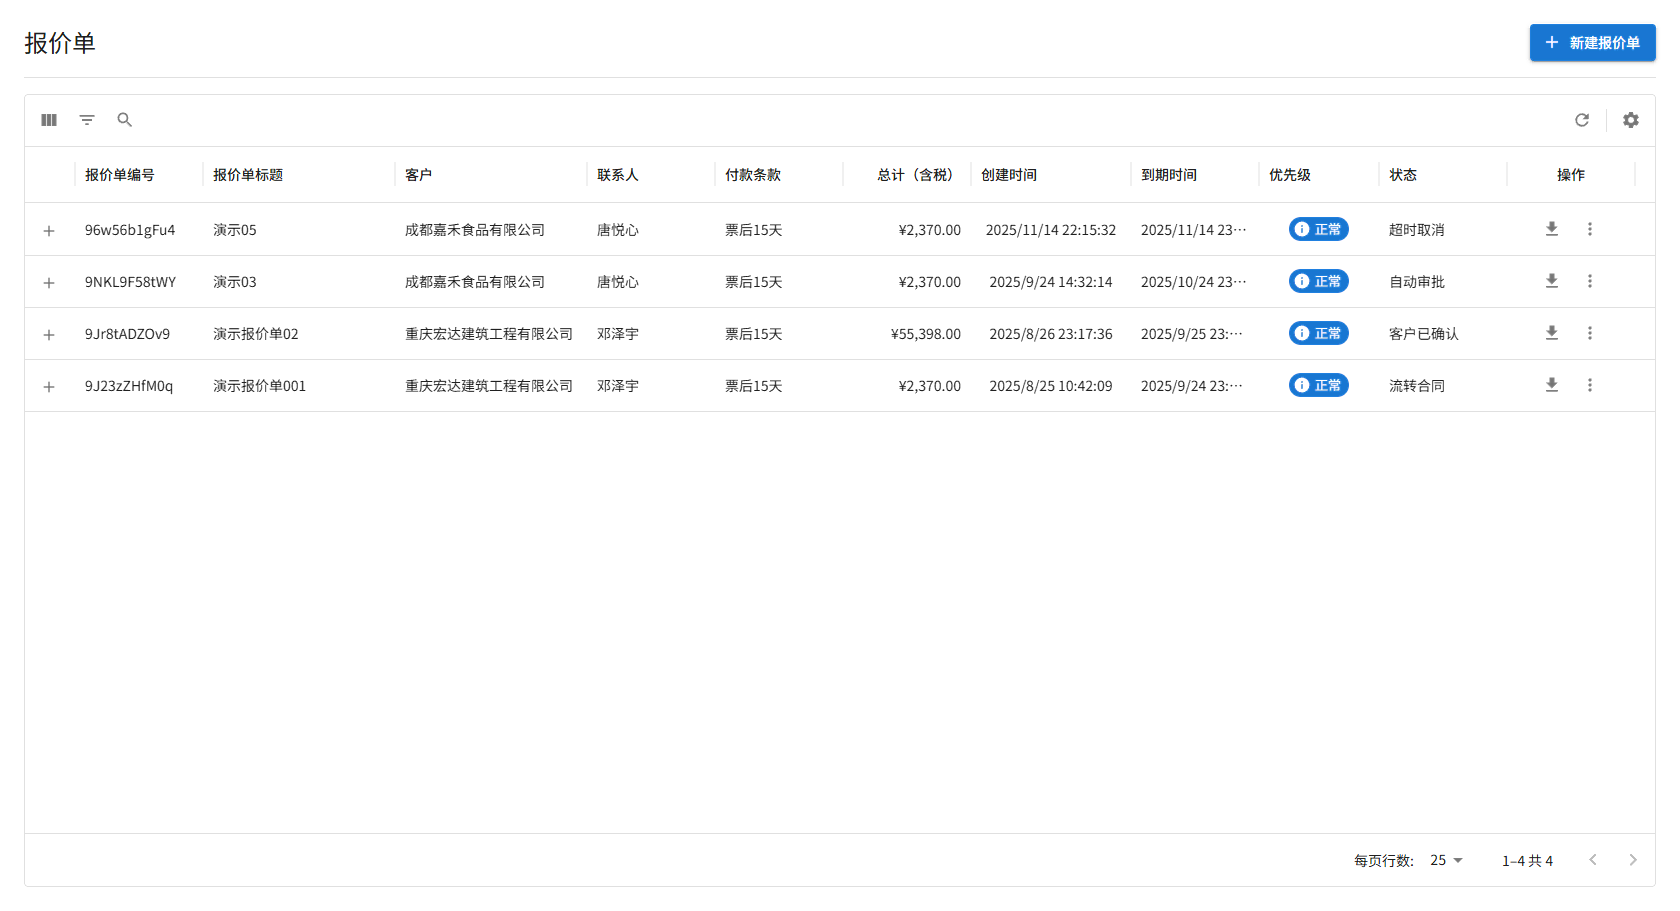This screenshot has height=911, width=1680.
Task: Click the filter icon in the toolbar
Action: [87, 119]
